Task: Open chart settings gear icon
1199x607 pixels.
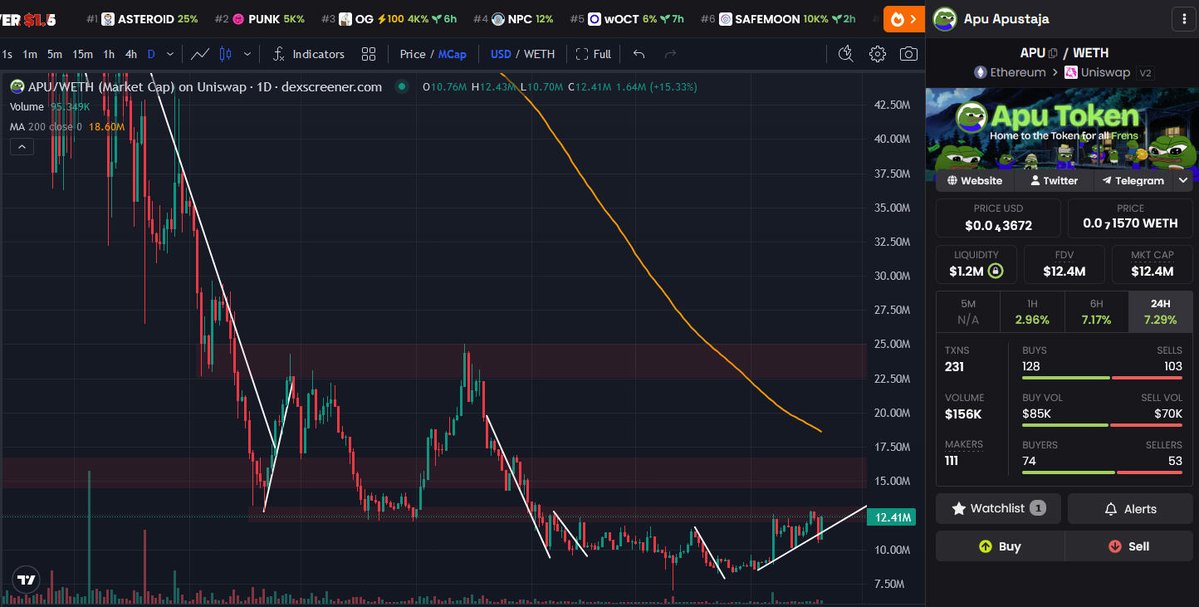Action: pos(877,54)
